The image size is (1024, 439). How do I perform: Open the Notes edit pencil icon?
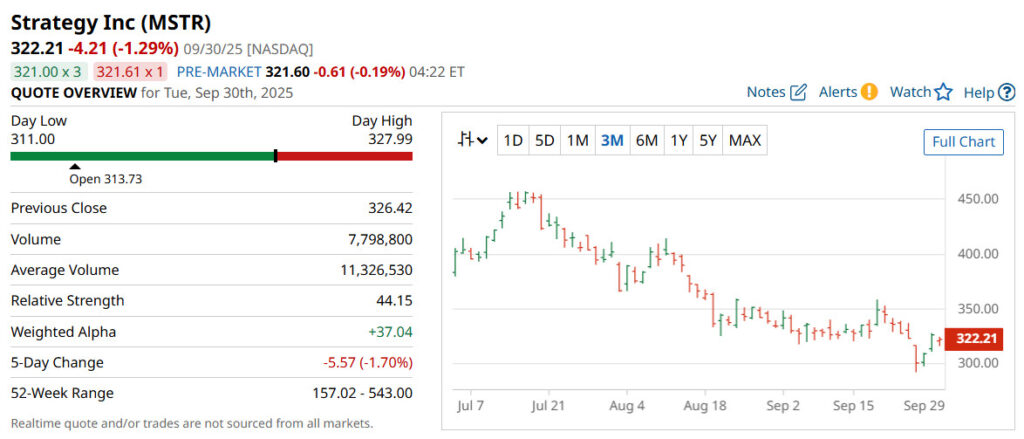tap(798, 92)
